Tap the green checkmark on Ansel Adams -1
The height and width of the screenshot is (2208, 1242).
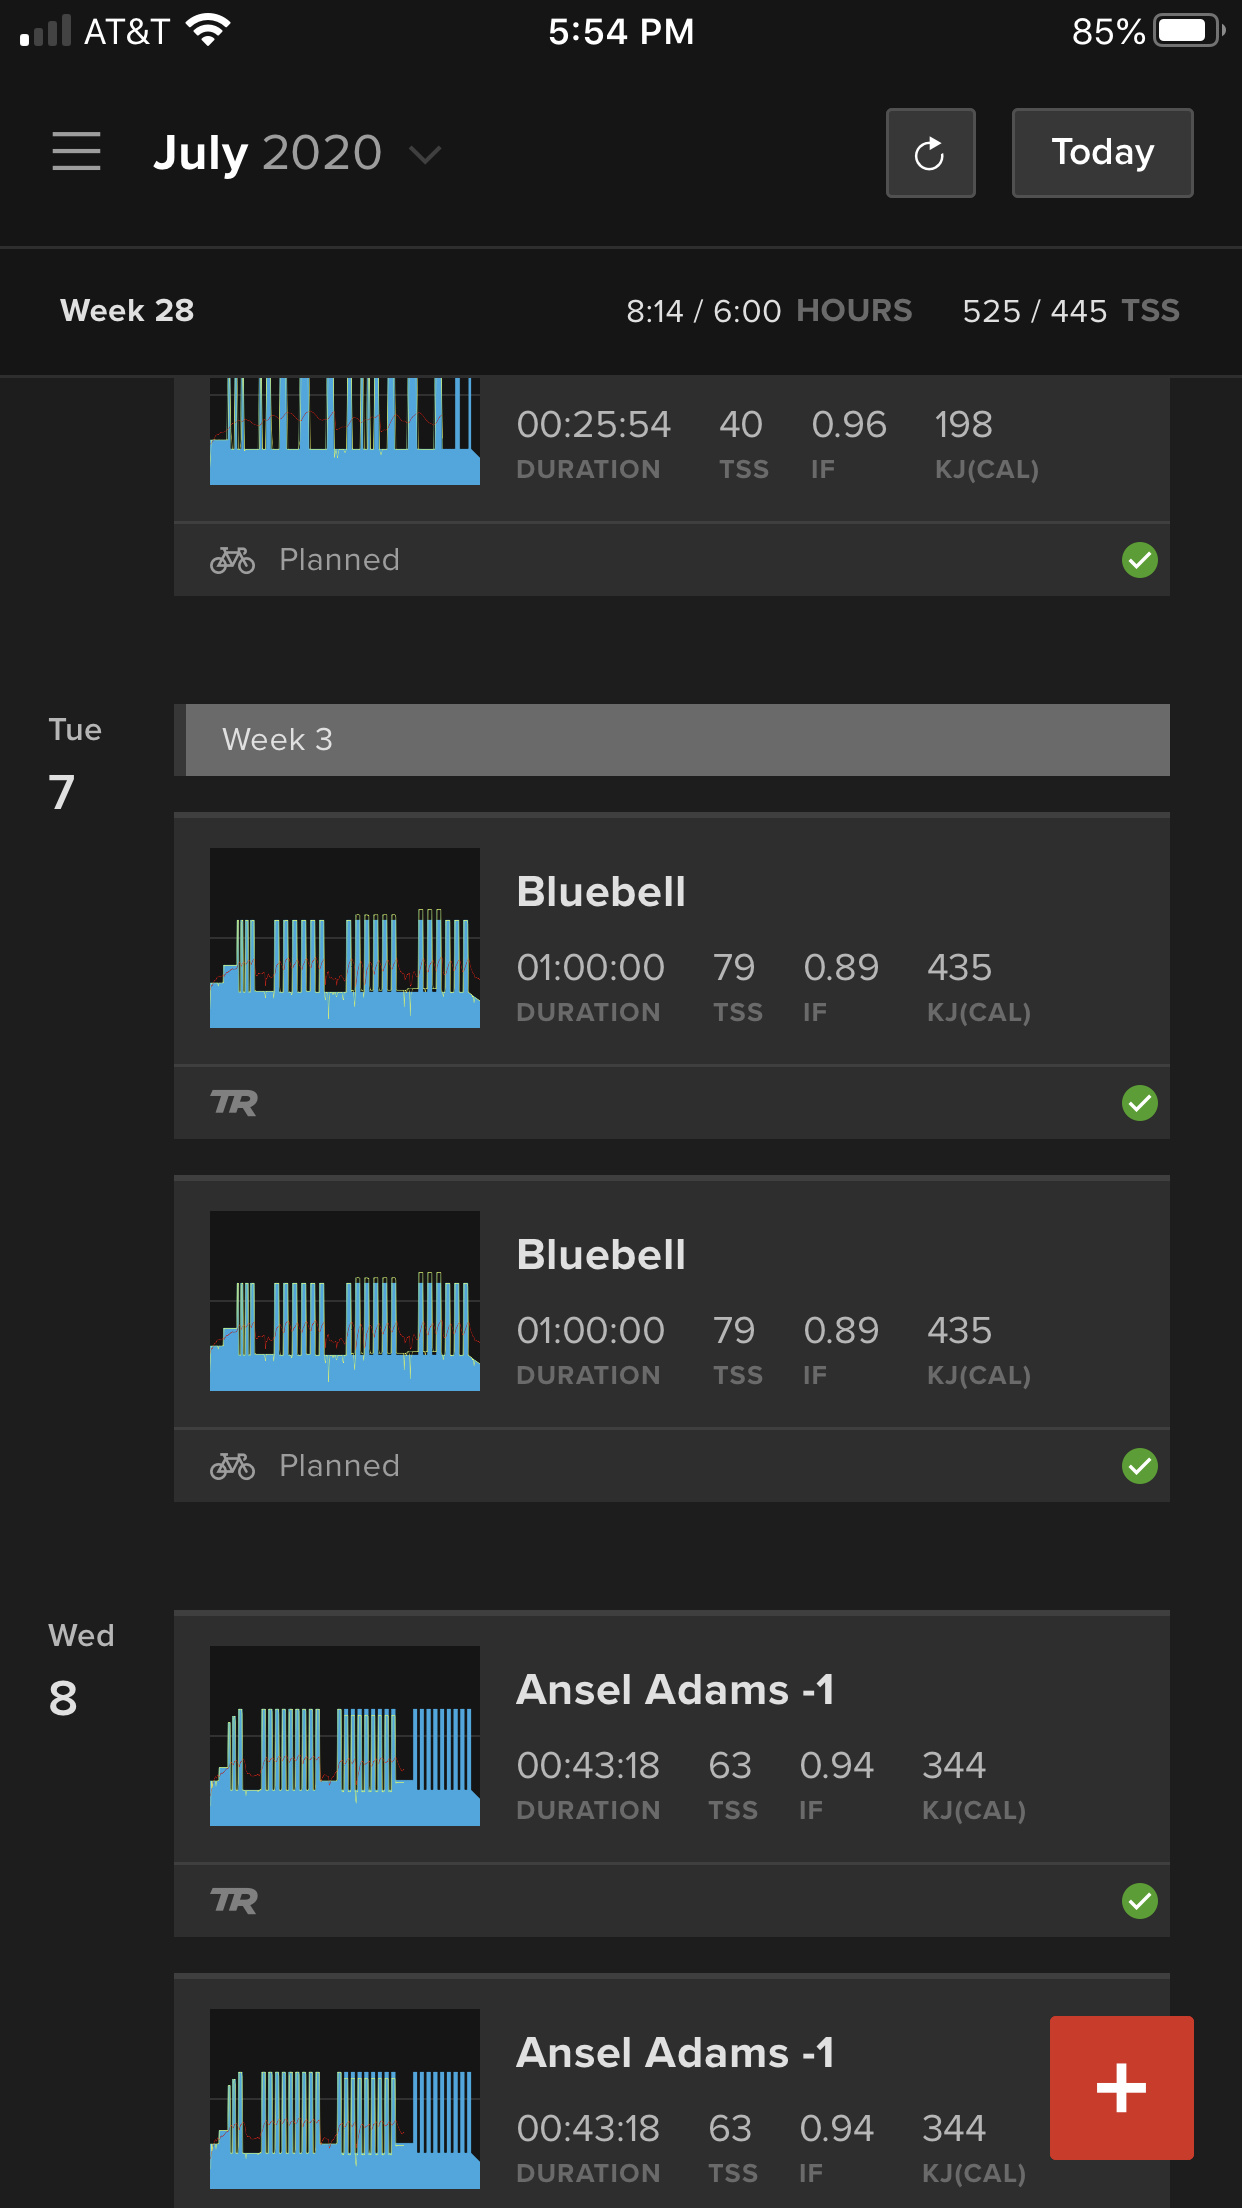[x=1140, y=1901]
